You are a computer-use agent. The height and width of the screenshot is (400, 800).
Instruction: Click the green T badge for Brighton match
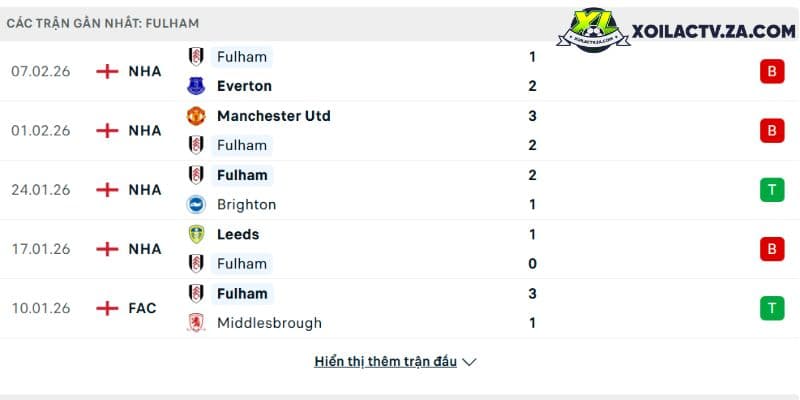[772, 190]
